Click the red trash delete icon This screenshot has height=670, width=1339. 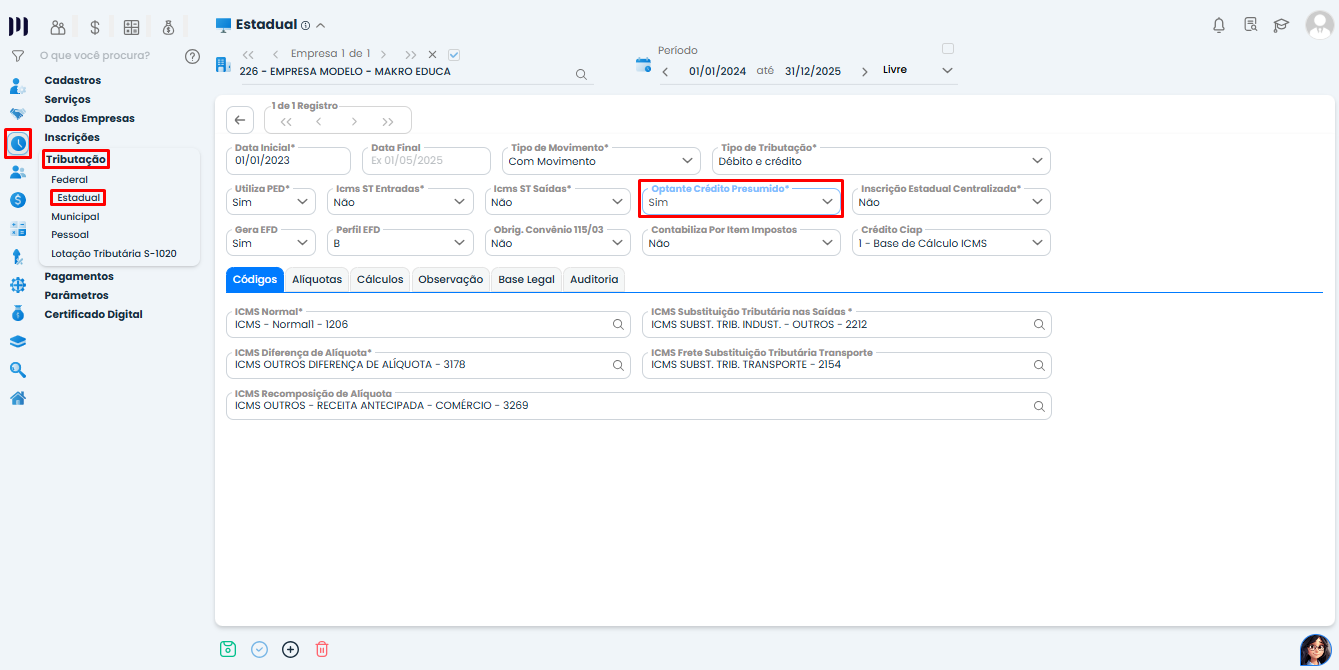[322, 649]
